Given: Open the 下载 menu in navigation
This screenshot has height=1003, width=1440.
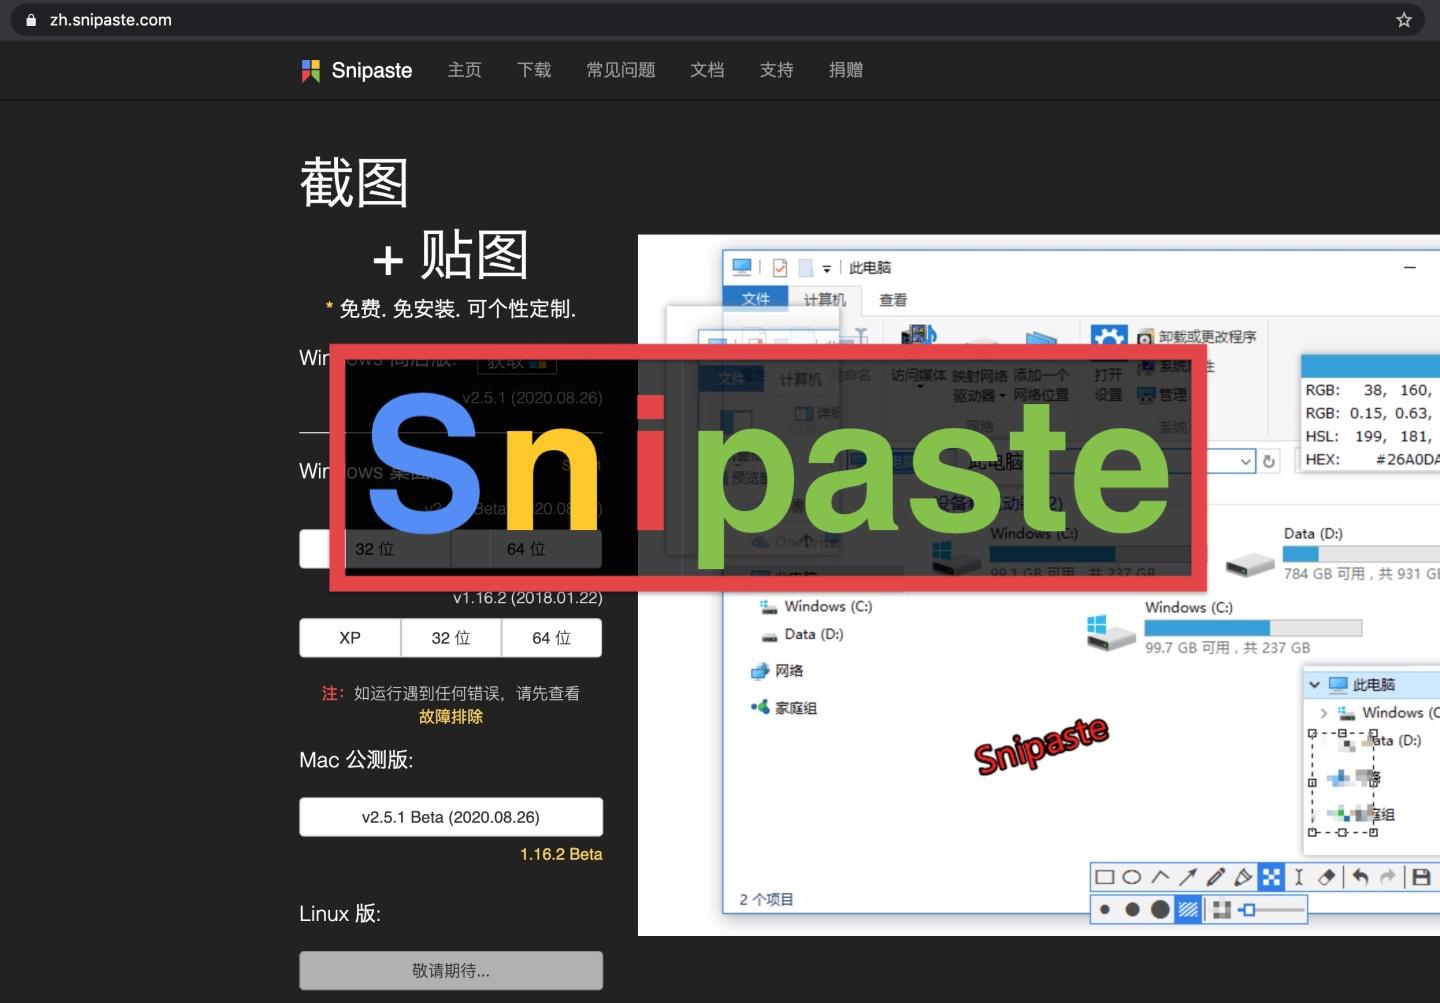Looking at the screenshot, I should coord(534,70).
